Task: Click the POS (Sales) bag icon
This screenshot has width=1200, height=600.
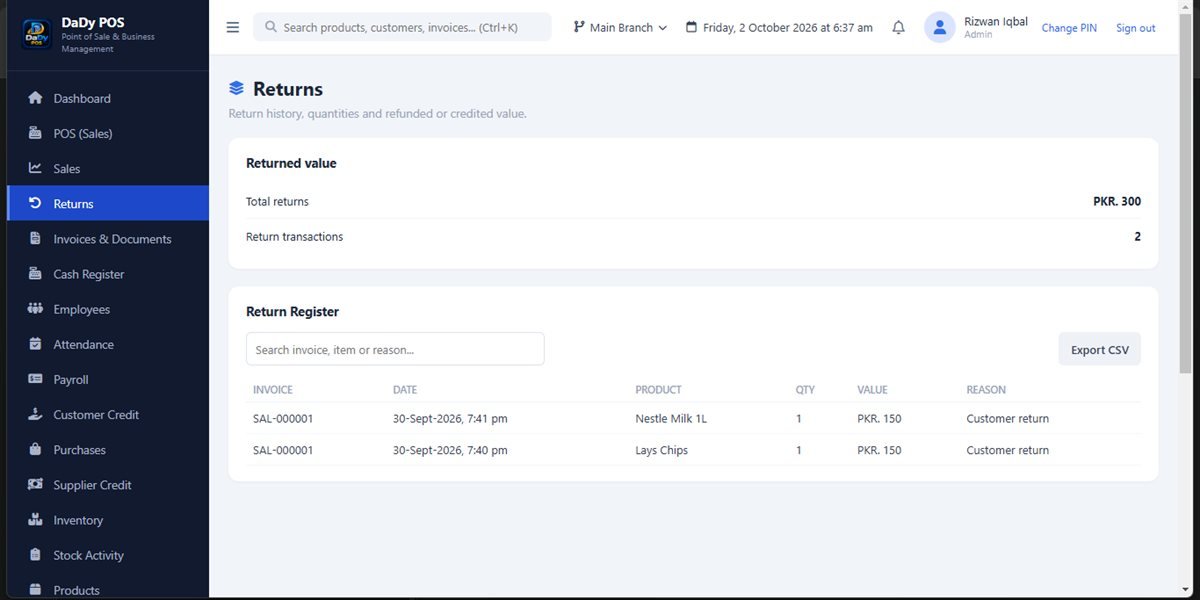Action: pyautogui.click(x=36, y=133)
